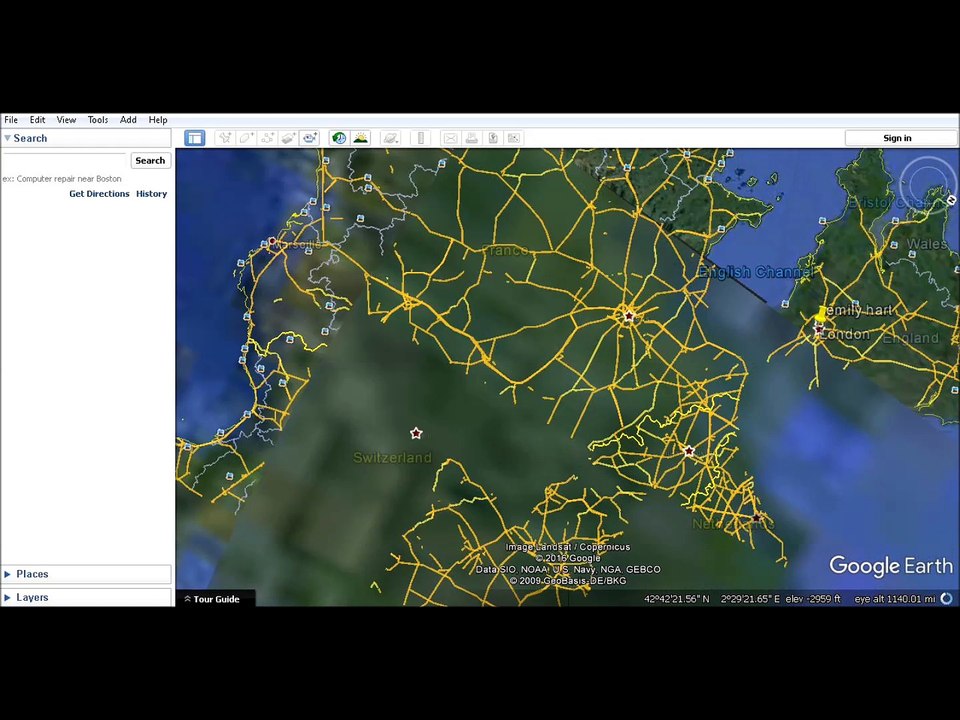
Task: Click the England map label
Action: (x=910, y=338)
